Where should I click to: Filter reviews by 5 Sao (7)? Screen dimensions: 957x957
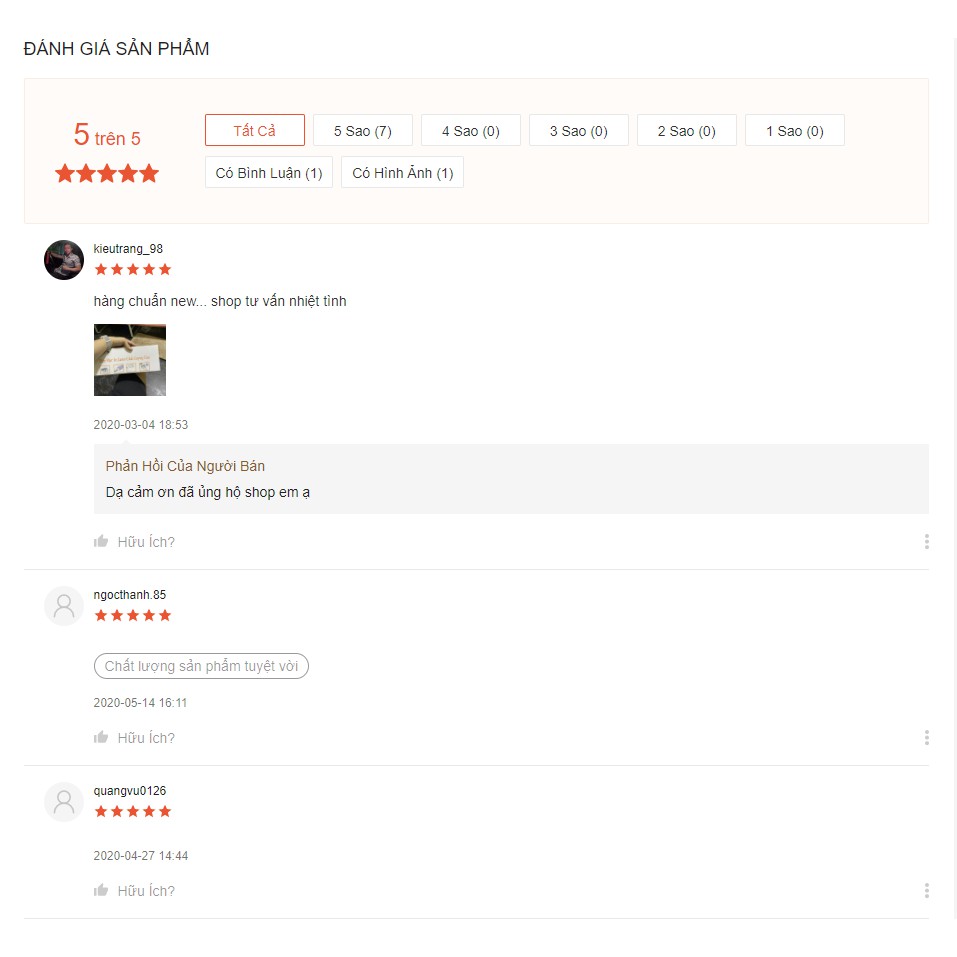coord(362,131)
